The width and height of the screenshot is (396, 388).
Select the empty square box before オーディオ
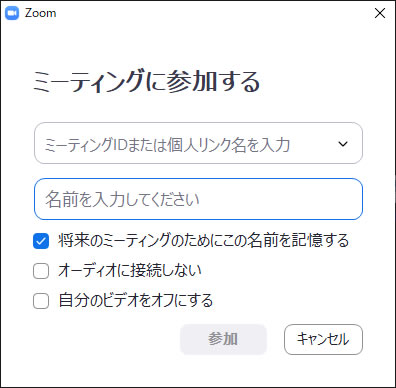tap(41, 271)
